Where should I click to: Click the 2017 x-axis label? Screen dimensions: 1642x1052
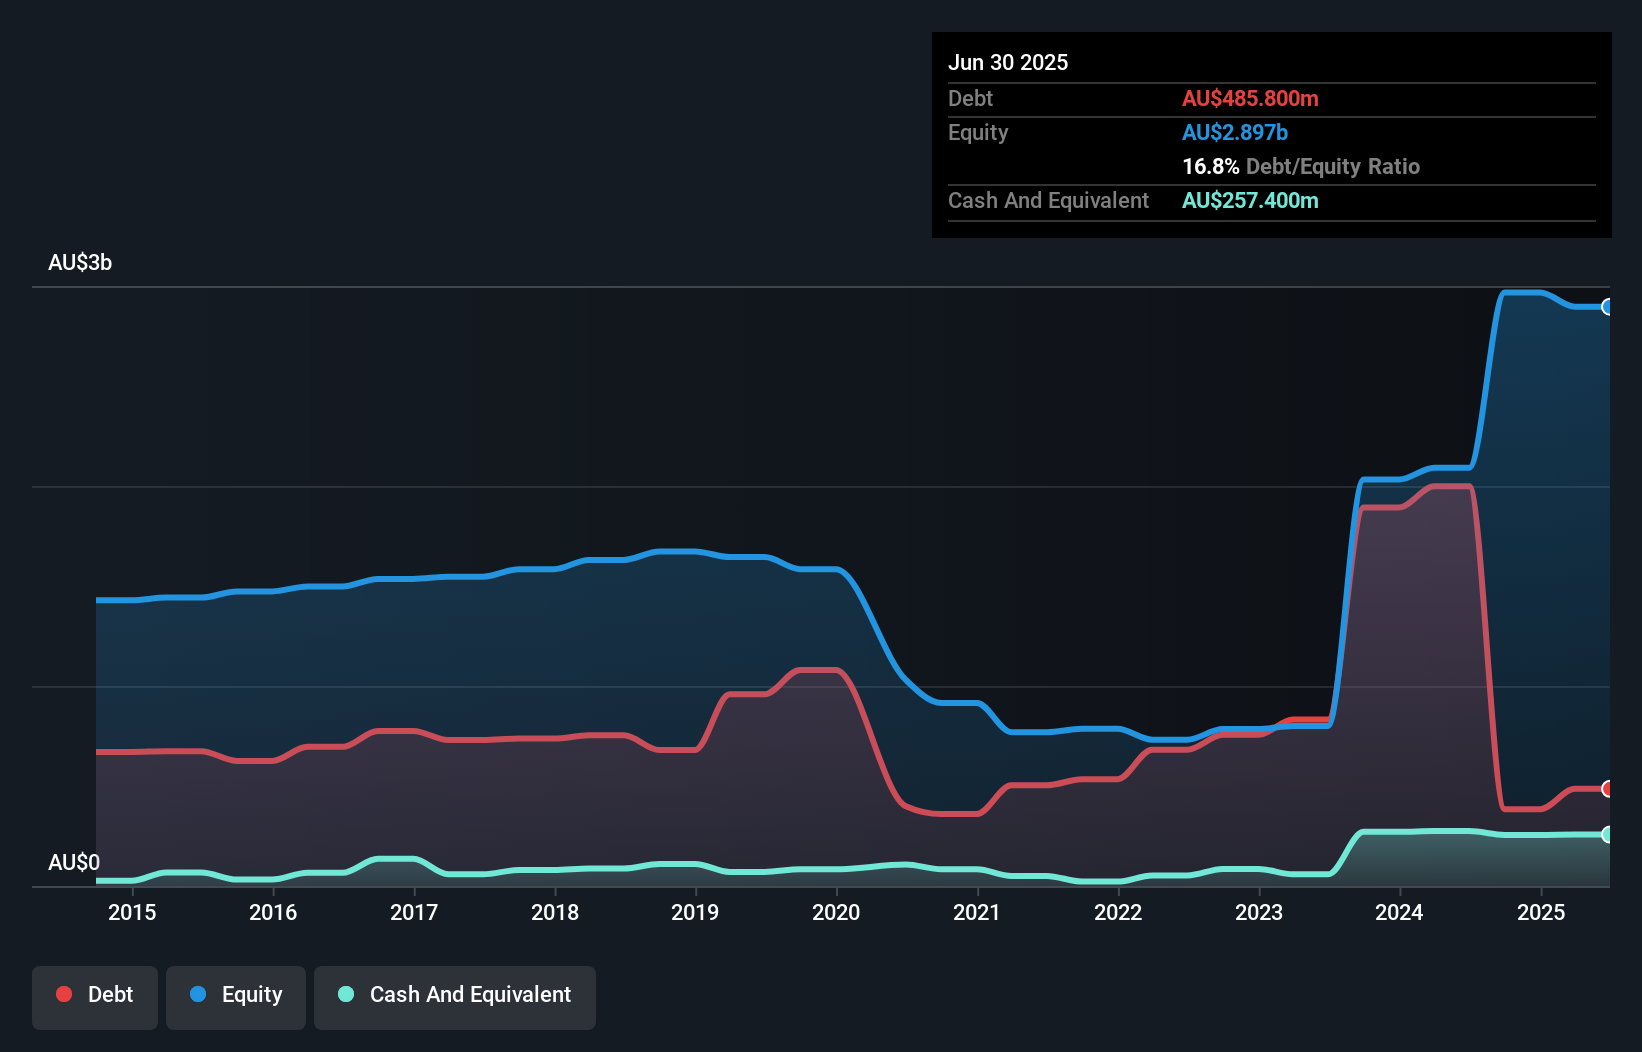414,912
